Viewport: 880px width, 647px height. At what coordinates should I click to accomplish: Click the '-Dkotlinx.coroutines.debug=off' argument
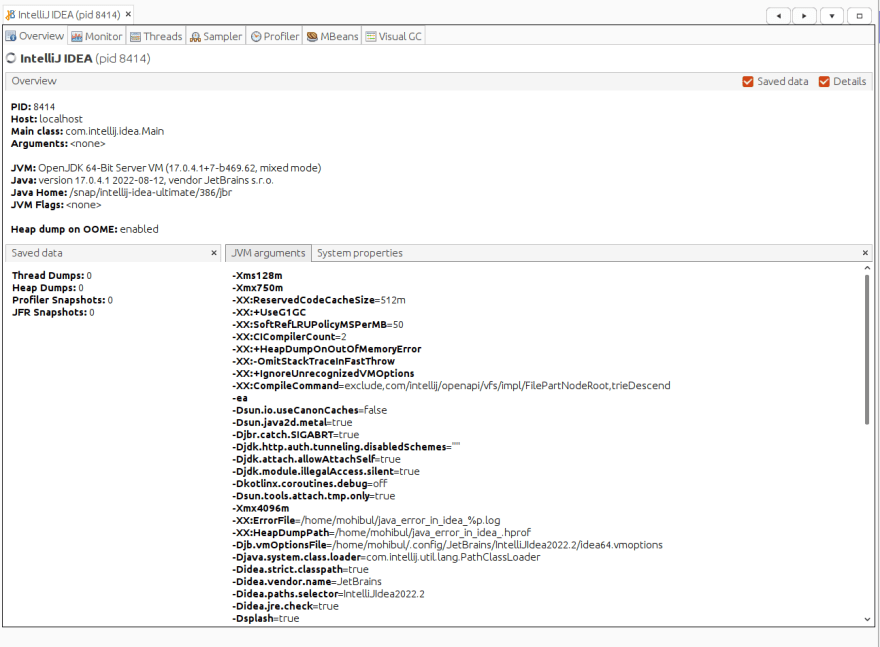[x=310, y=484]
